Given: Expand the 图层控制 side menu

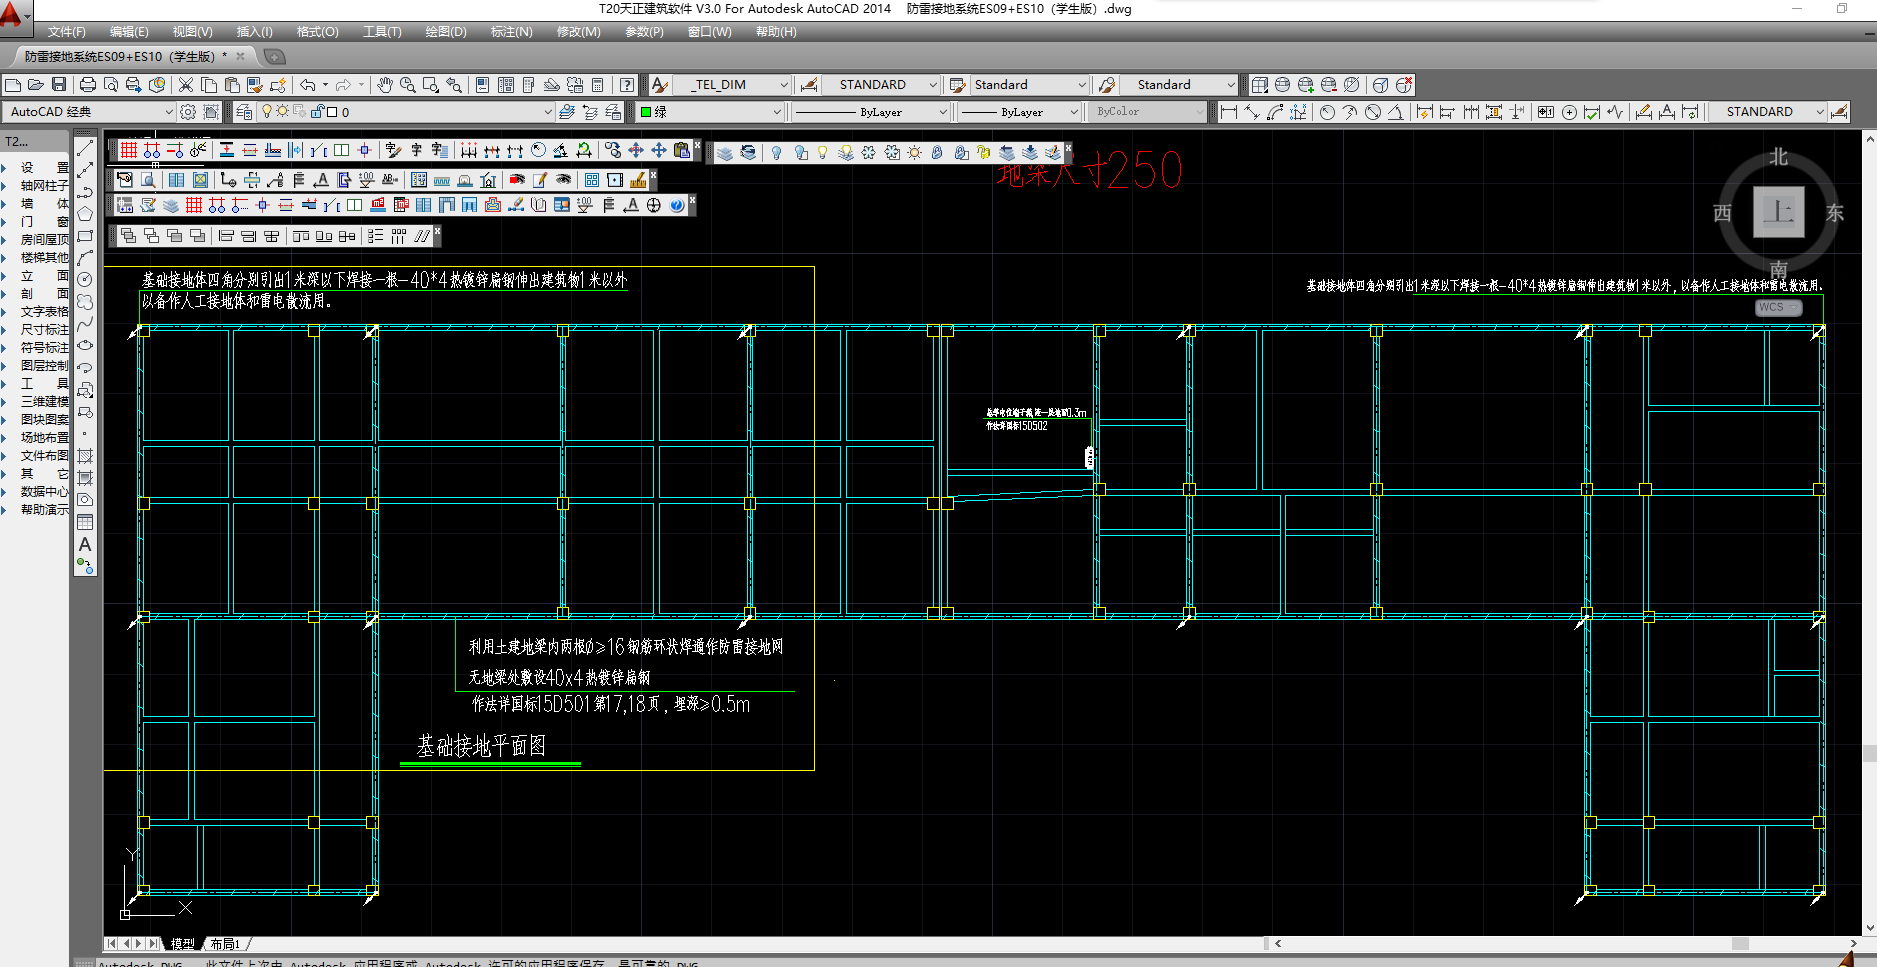Looking at the screenshot, I should pos(44,365).
